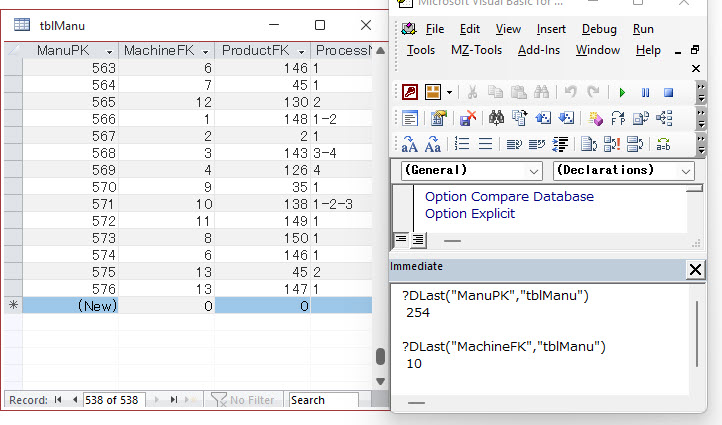
Task: Switch to Full Module View button
Action: (419, 239)
